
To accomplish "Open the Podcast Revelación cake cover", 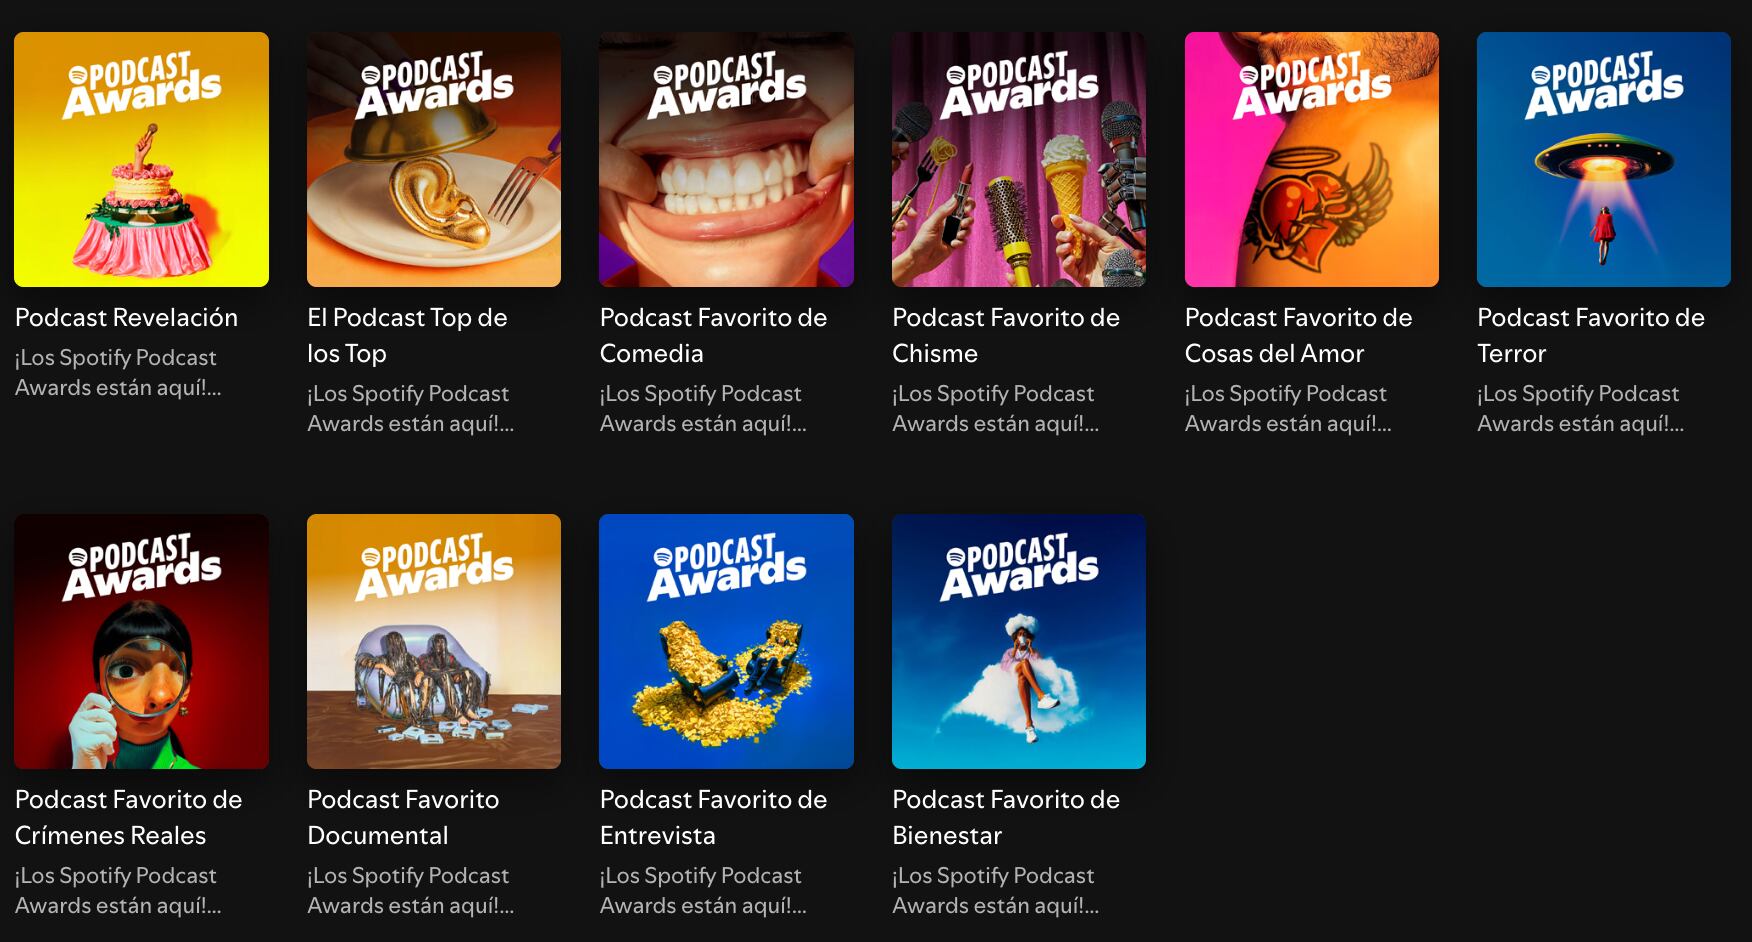I will click(141, 159).
